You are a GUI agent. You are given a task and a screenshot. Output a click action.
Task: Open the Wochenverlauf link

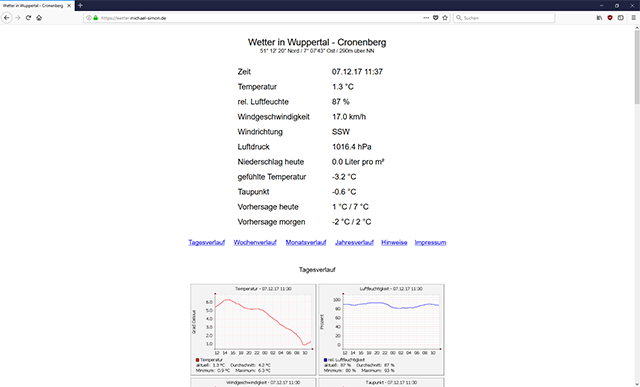(x=255, y=242)
